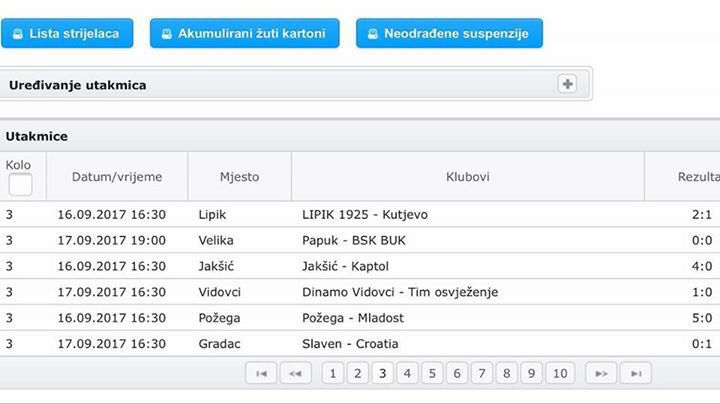Sort by the Datum/vrijeme column header

(116, 177)
